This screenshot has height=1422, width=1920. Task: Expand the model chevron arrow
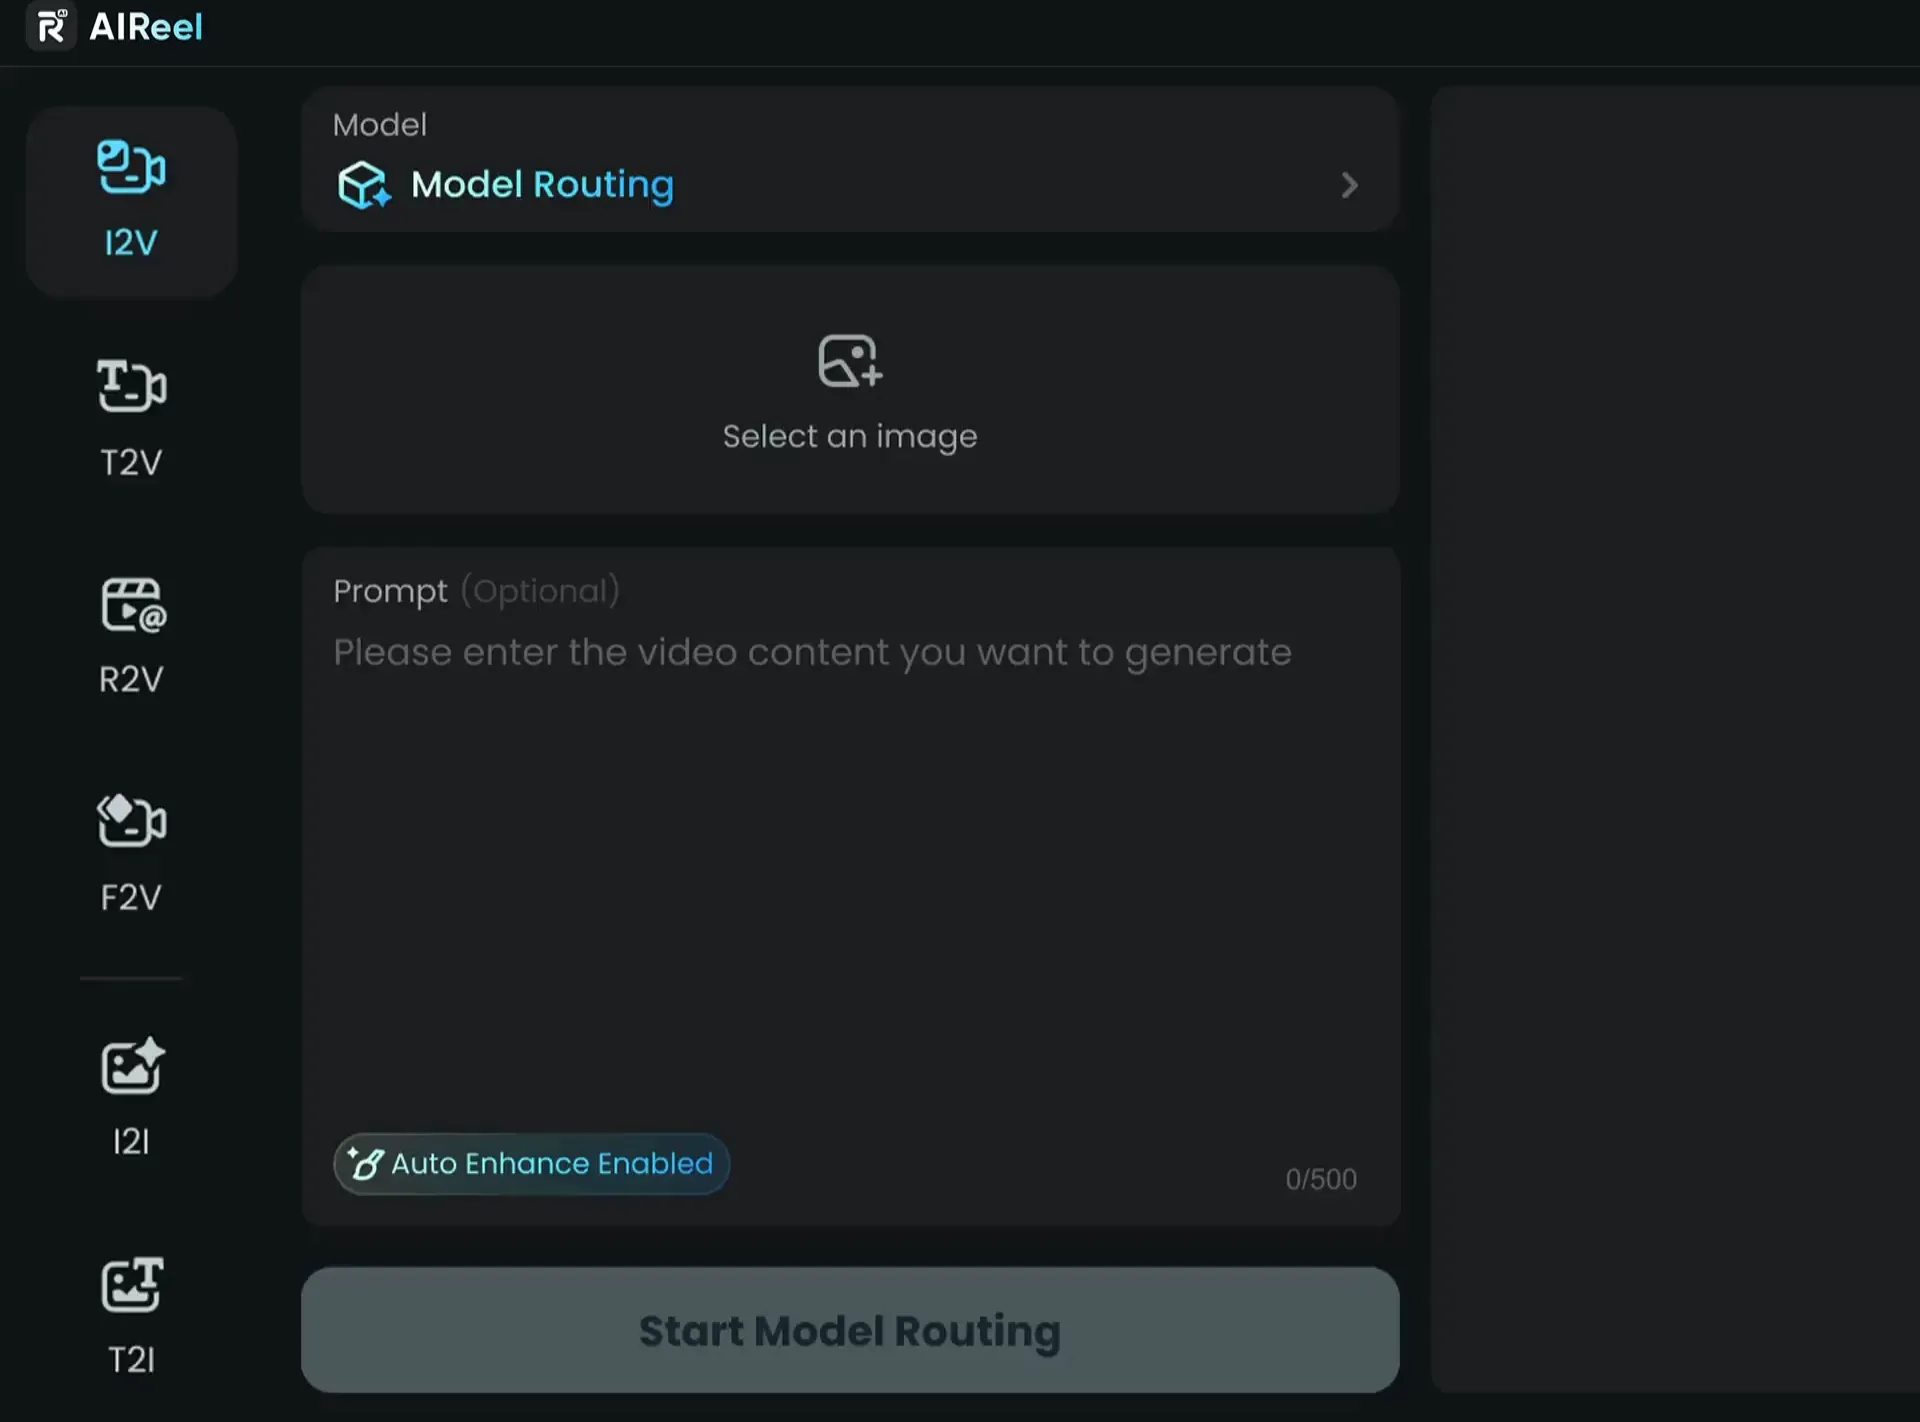pos(1349,185)
